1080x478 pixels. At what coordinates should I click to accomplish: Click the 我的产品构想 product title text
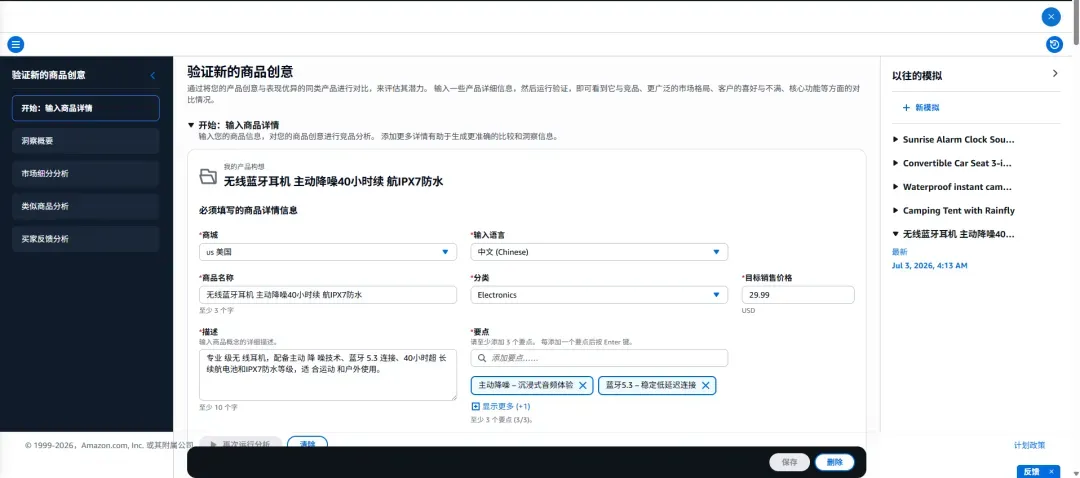point(333,181)
